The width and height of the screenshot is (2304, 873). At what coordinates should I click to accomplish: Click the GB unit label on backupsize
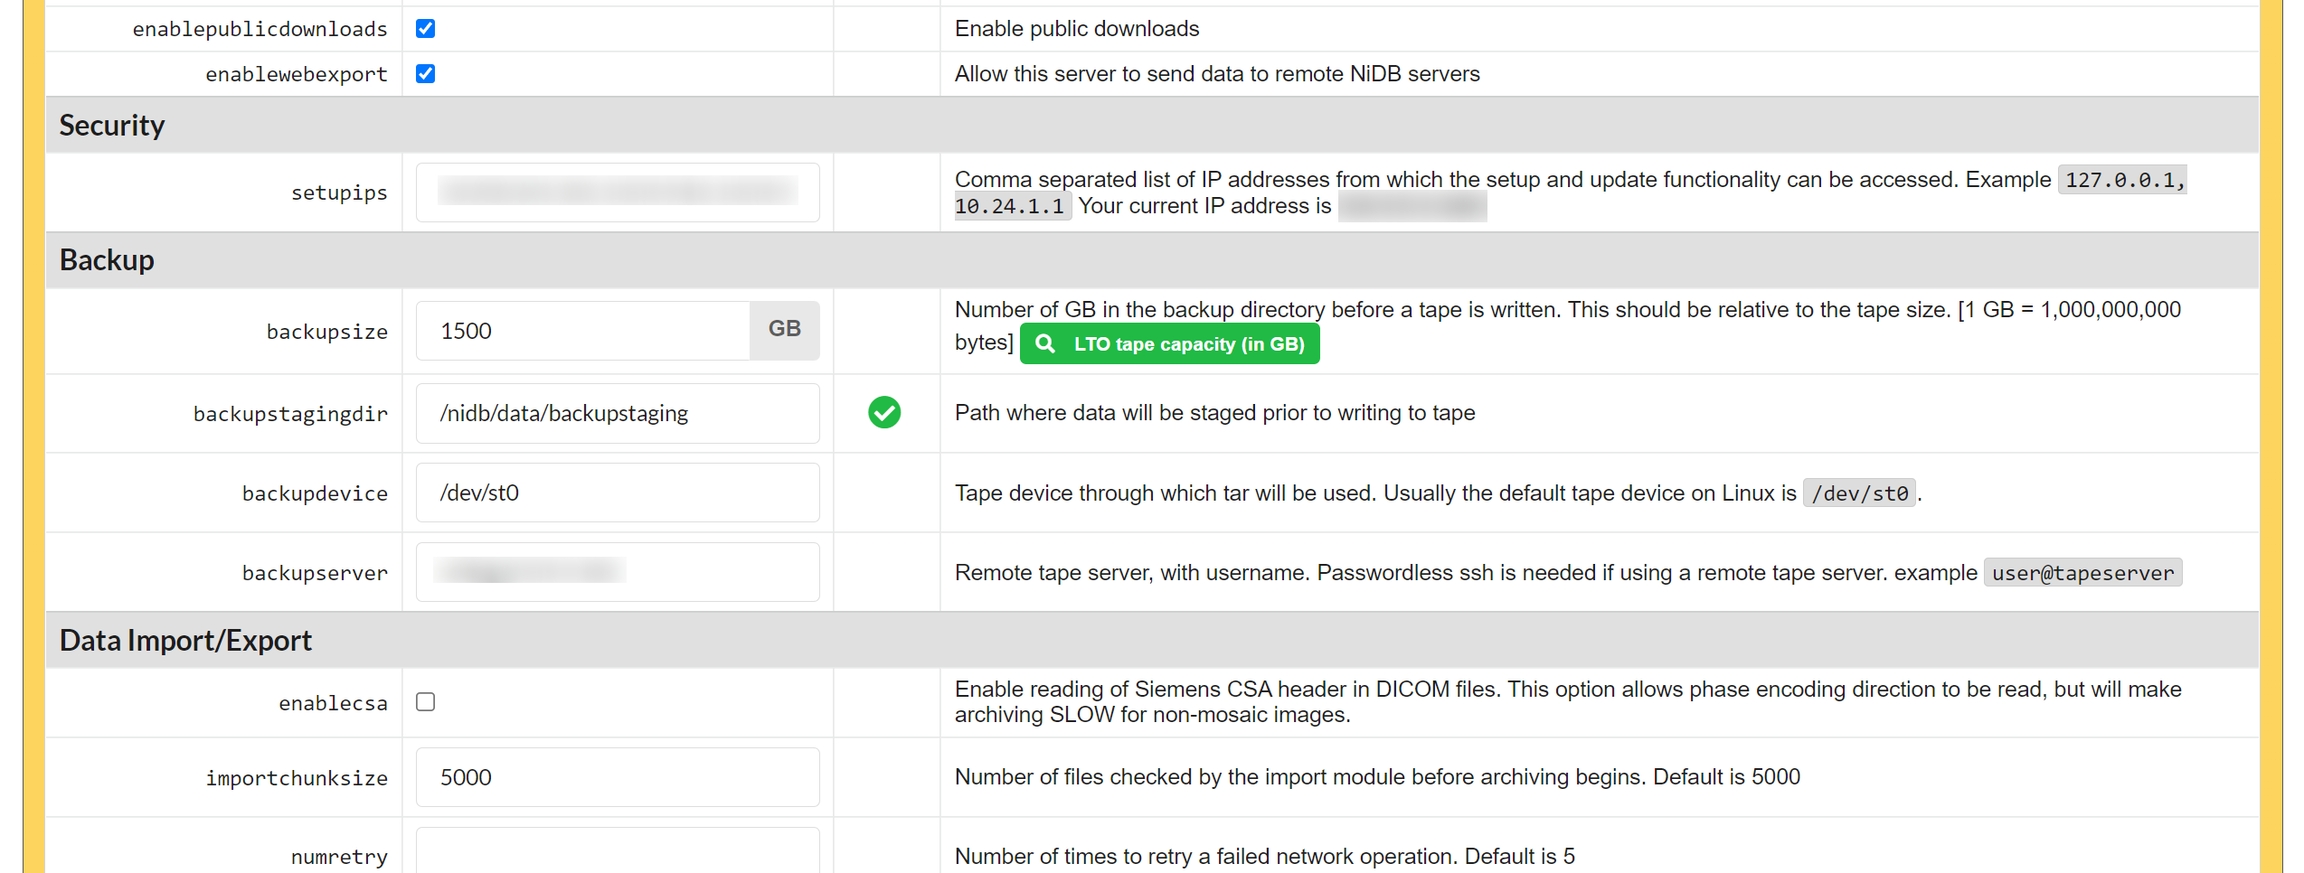click(784, 330)
